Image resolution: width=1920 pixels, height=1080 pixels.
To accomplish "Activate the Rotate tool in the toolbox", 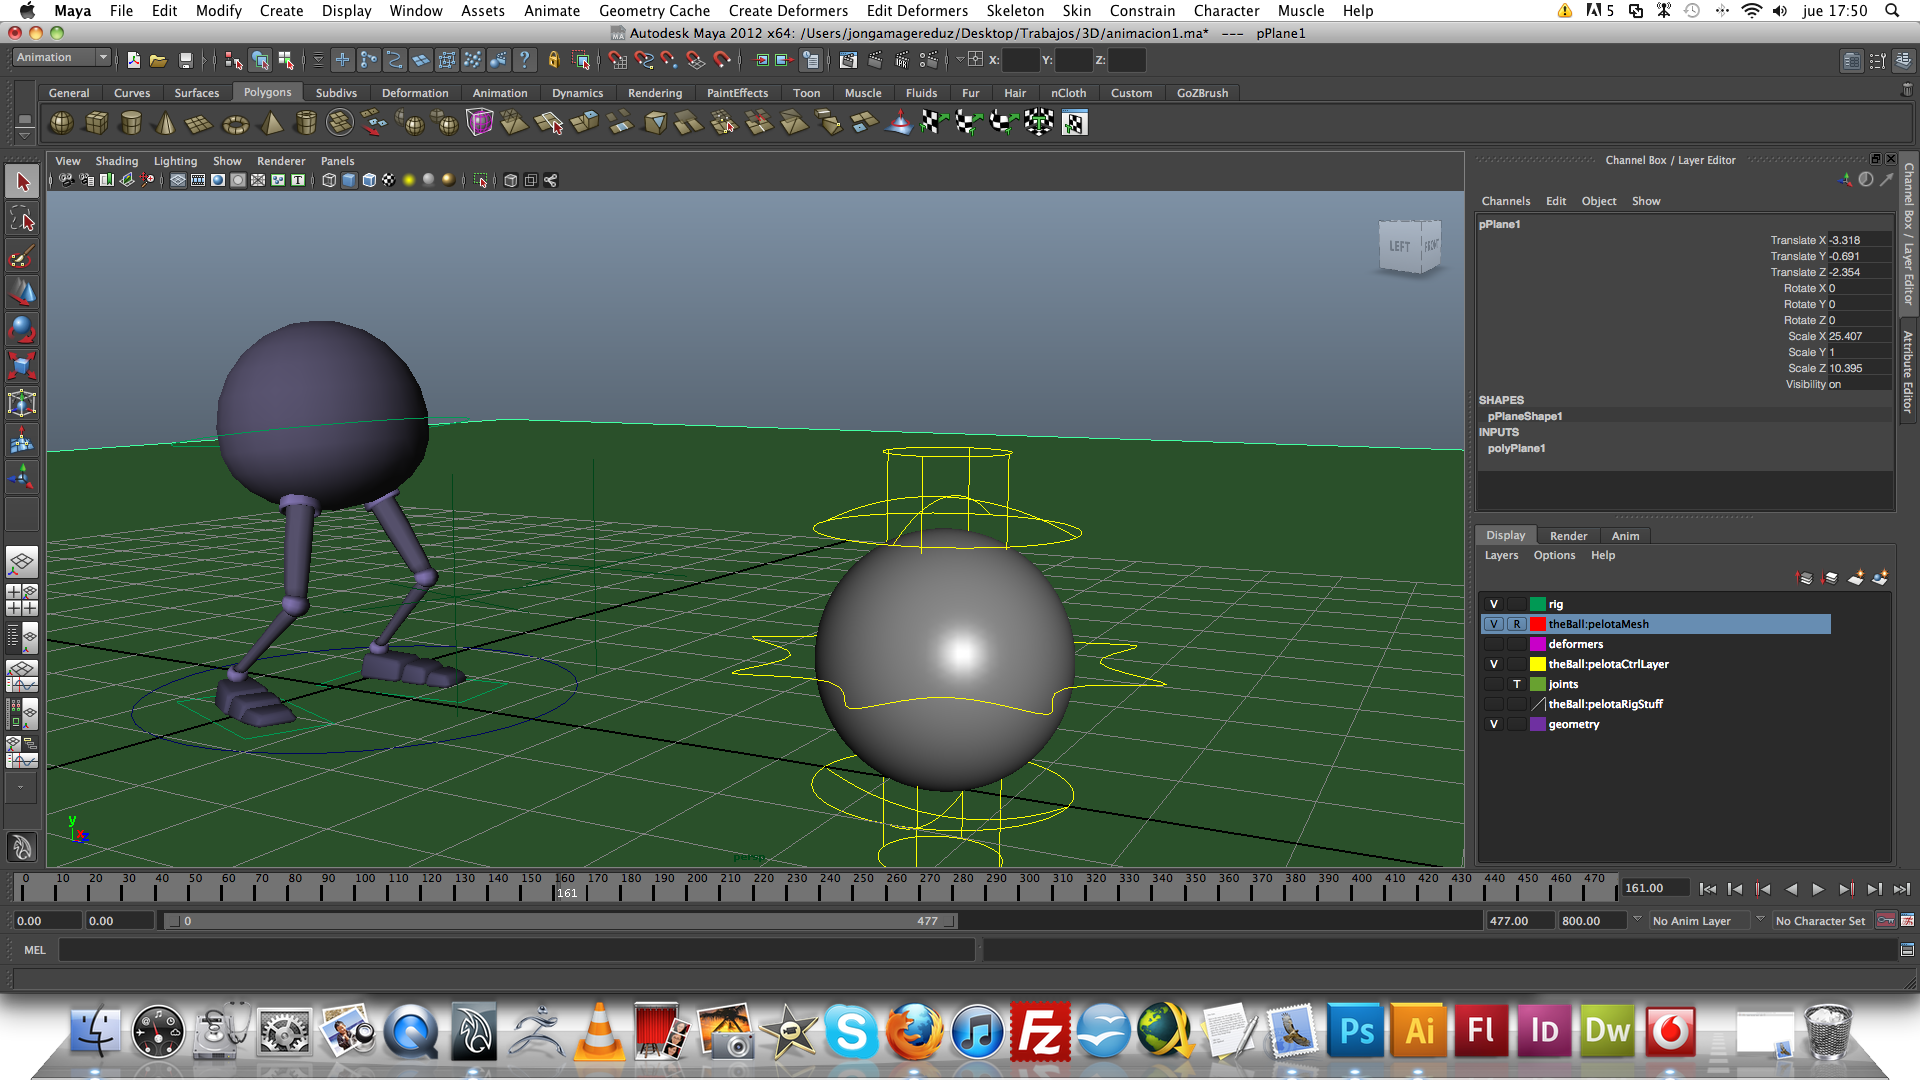I will pyautogui.click(x=21, y=329).
